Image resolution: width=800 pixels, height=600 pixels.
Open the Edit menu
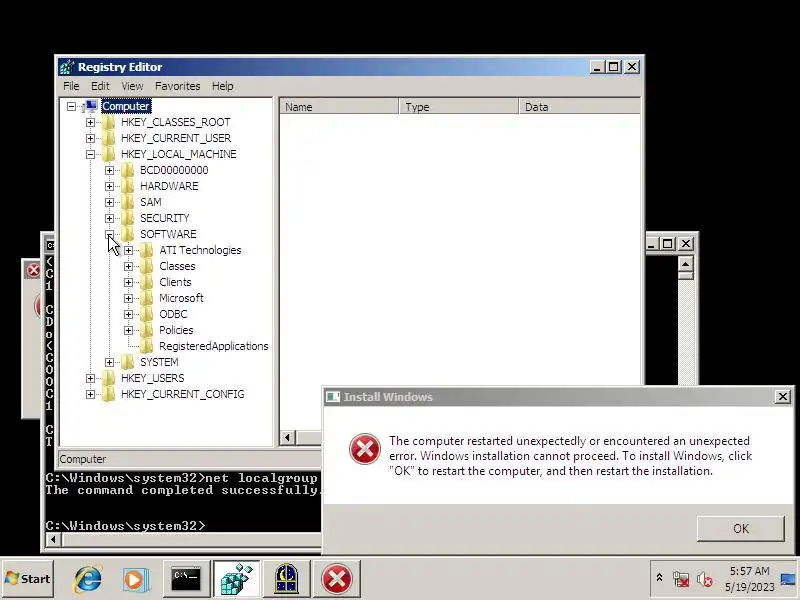[100, 86]
